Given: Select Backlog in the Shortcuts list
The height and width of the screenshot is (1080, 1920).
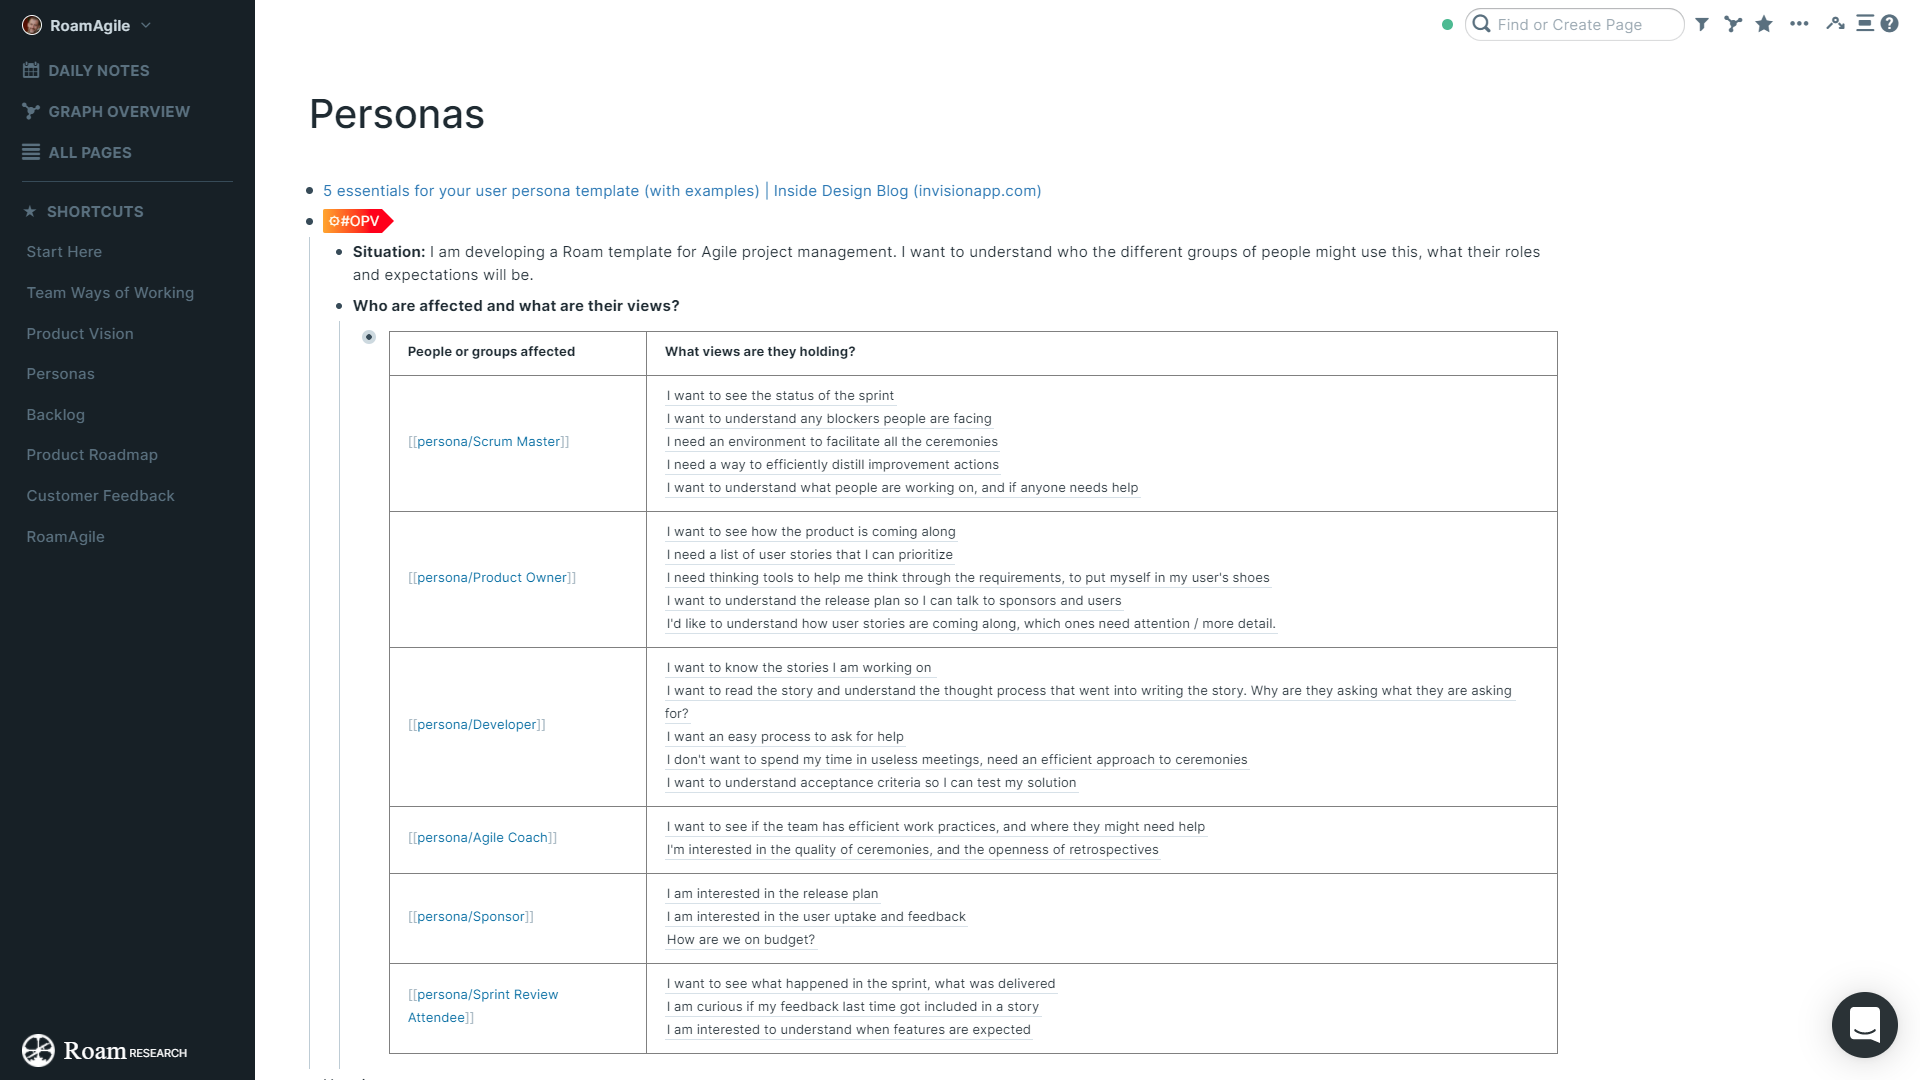Looking at the screenshot, I should 56,414.
